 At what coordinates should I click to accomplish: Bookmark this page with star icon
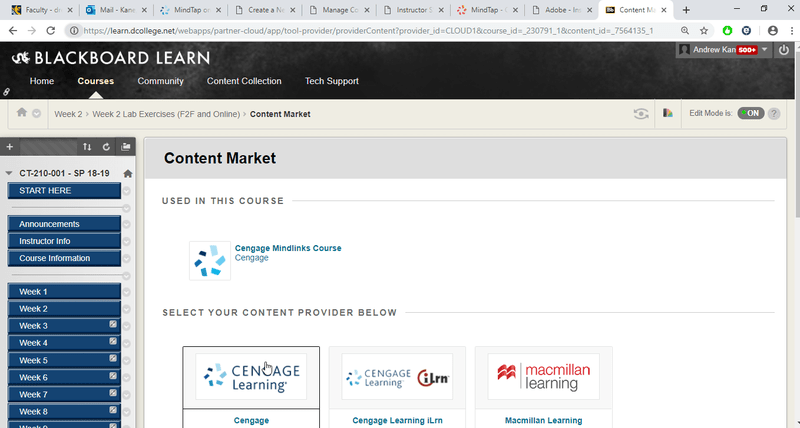[704, 31]
